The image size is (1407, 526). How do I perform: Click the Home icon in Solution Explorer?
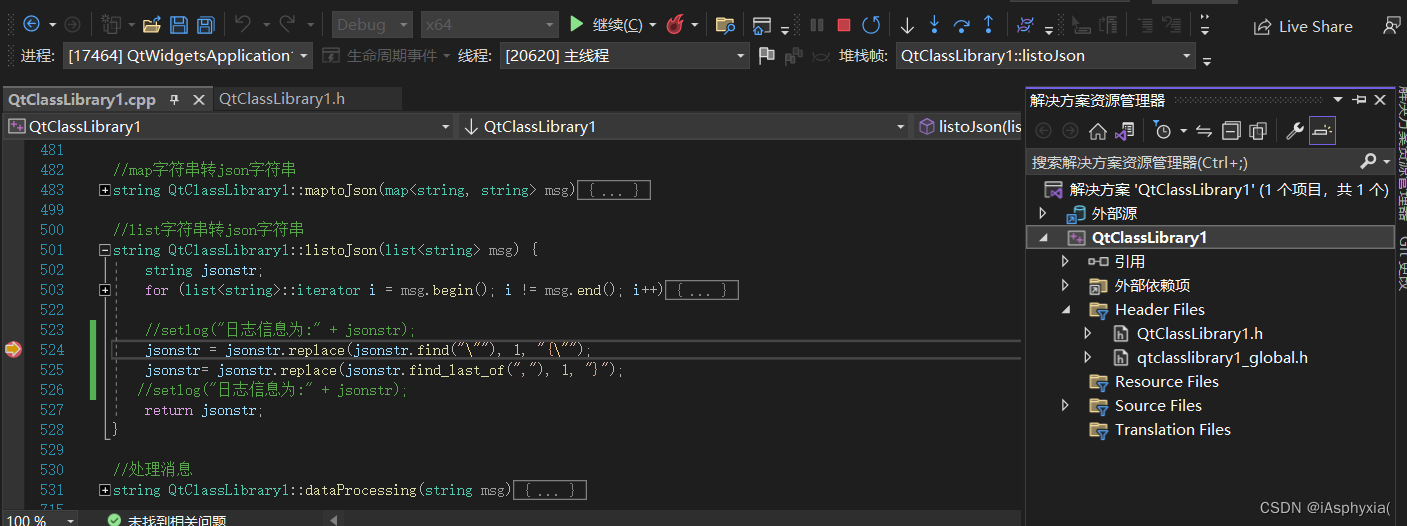[x=1098, y=131]
